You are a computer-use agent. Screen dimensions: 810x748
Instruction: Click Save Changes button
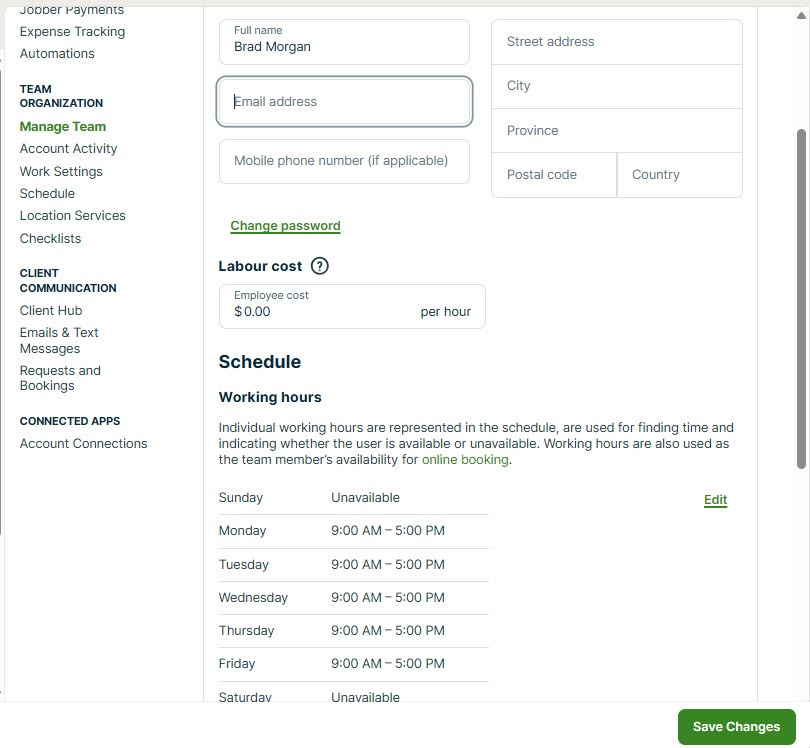pyautogui.click(x=736, y=726)
